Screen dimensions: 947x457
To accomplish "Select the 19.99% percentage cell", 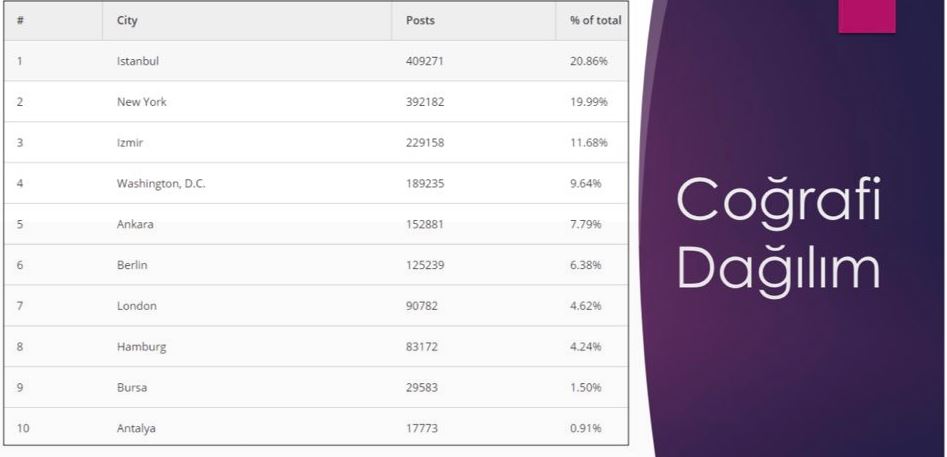I will click(589, 102).
